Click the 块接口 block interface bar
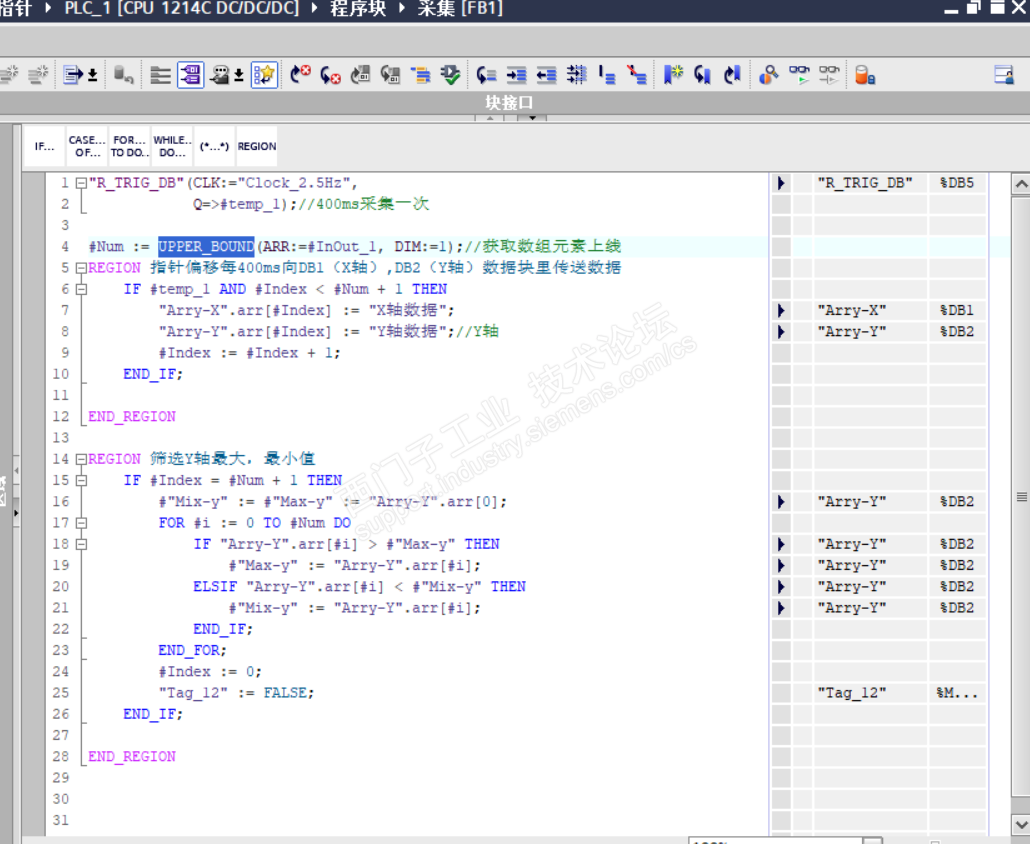This screenshot has width=1030, height=844. click(509, 102)
